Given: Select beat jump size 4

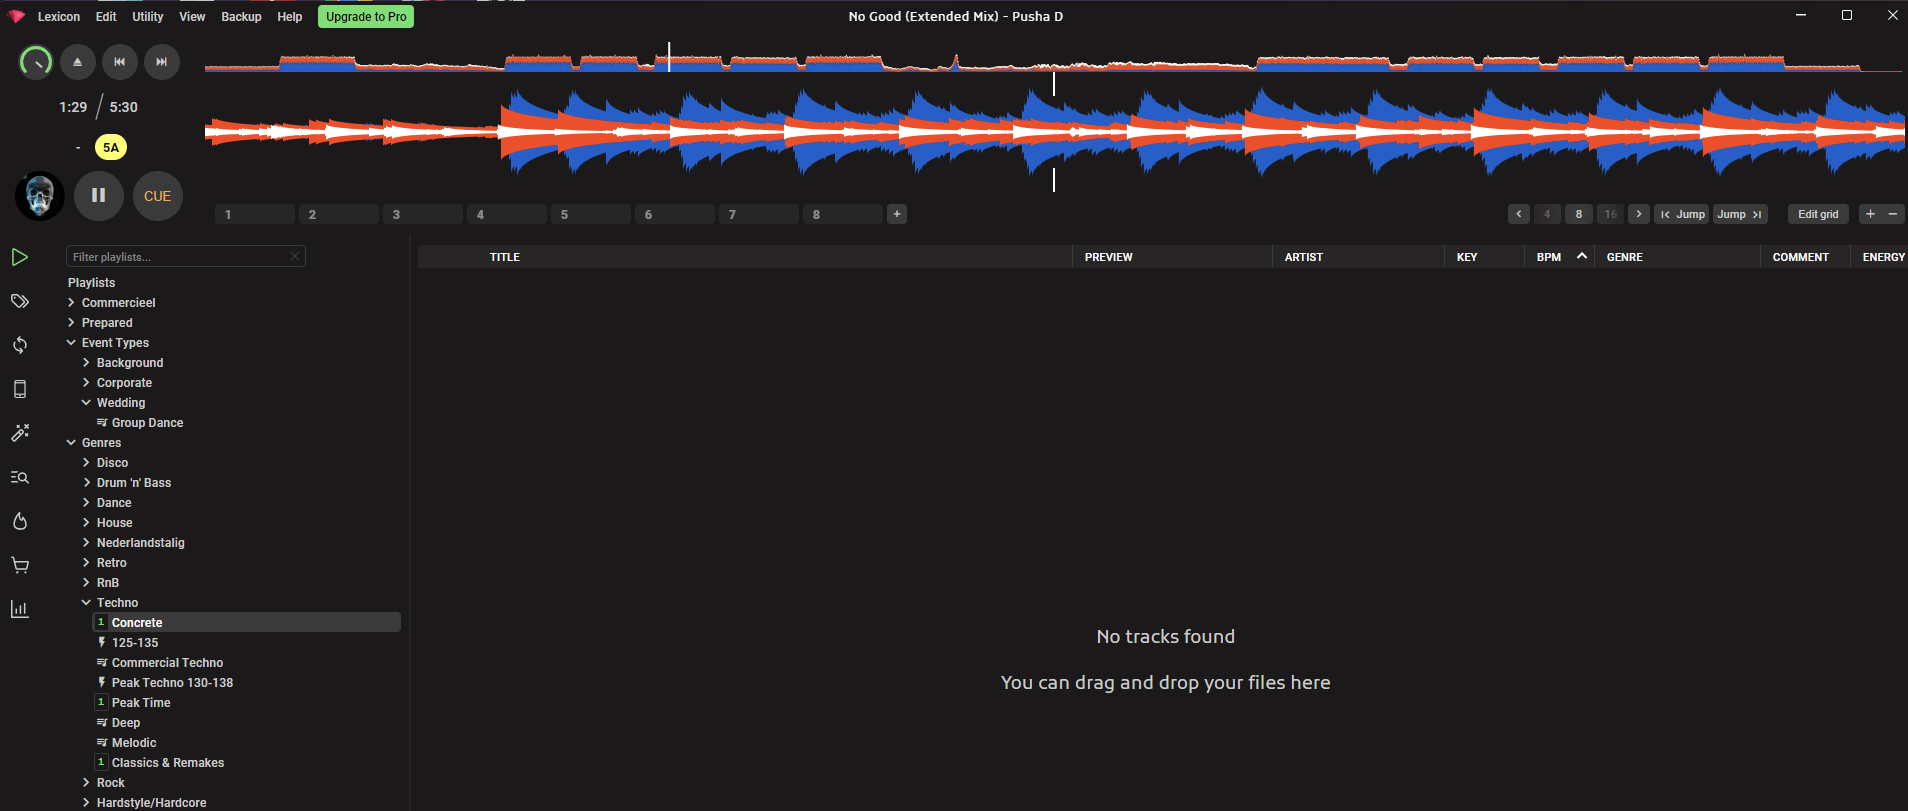Looking at the screenshot, I should click(1547, 214).
